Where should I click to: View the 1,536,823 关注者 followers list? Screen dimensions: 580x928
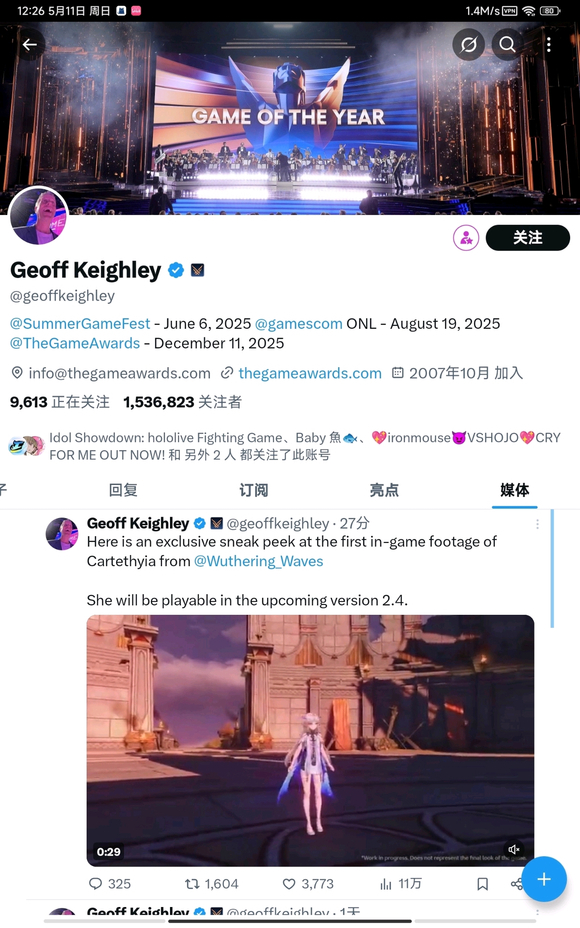[x=182, y=402]
